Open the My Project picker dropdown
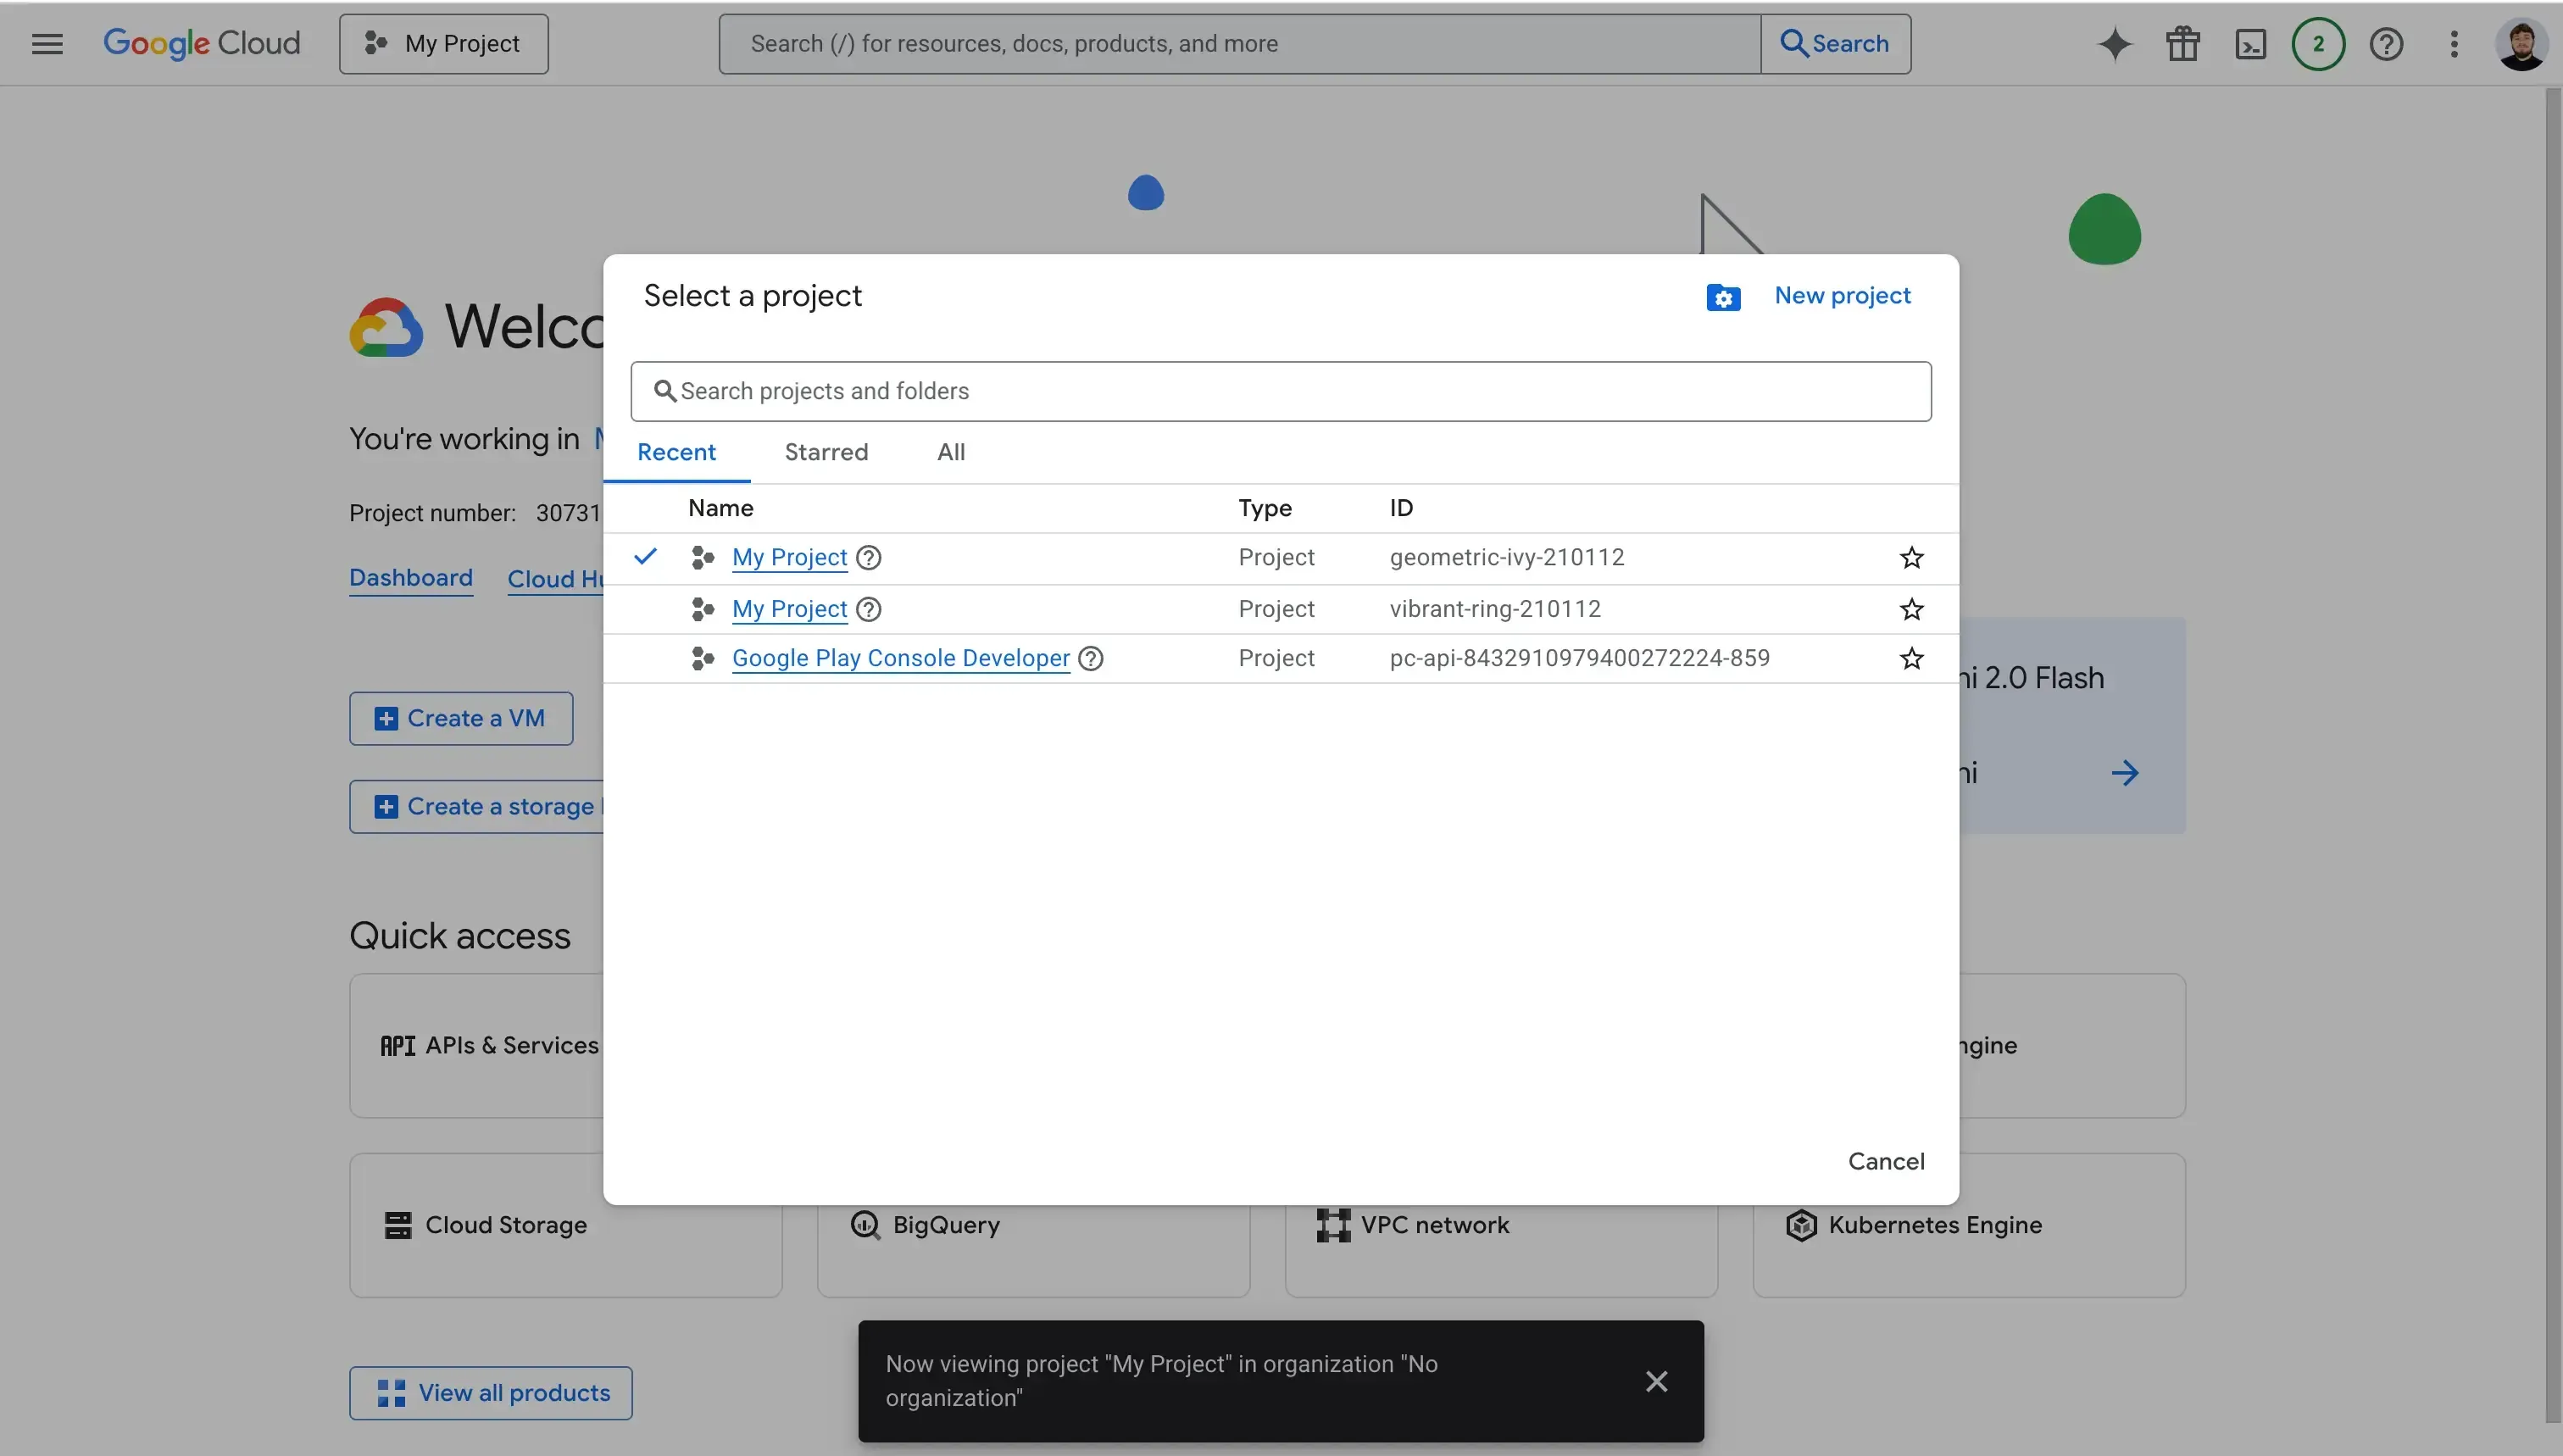The height and width of the screenshot is (1456, 2563). (x=443, y=43)
